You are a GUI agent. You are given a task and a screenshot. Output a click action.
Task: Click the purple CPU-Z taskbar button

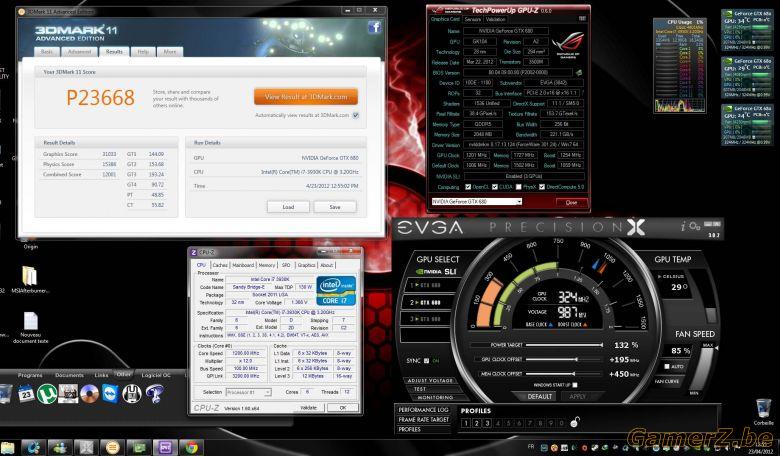click(165, 448)
